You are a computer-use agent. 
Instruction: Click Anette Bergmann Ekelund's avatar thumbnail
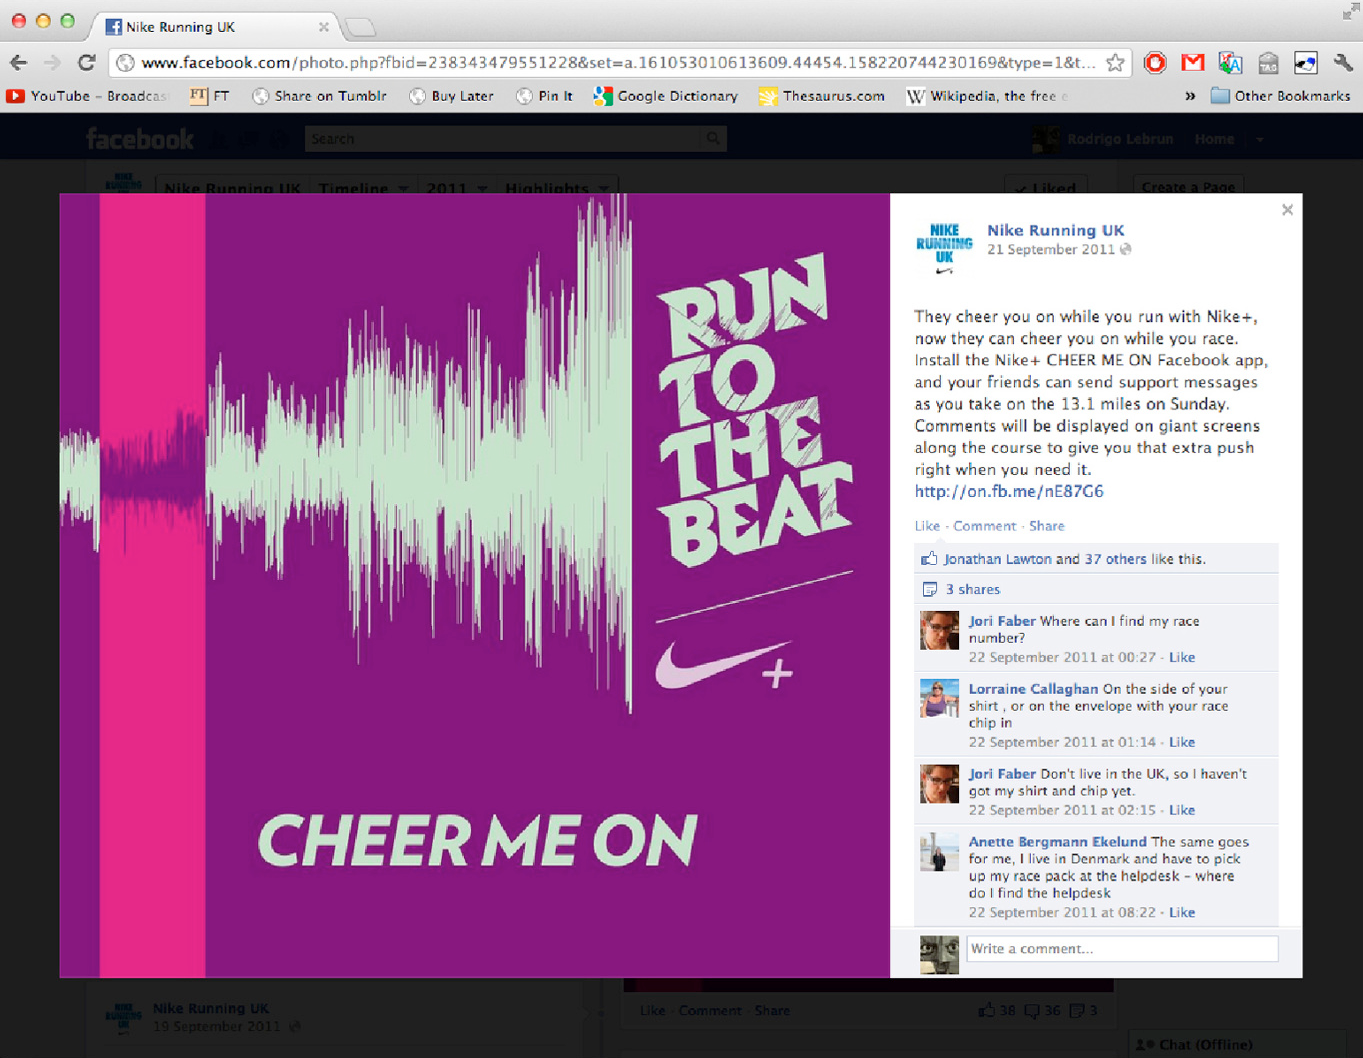pos(939,852)
